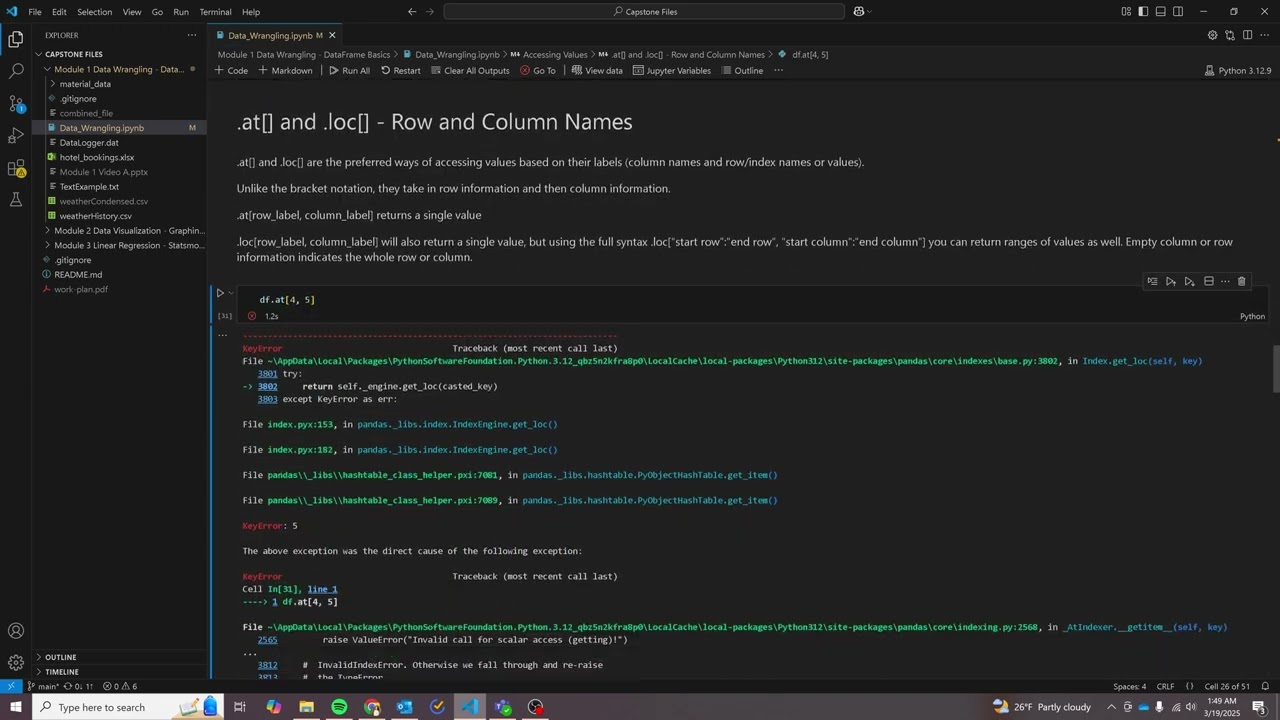Open more cell actions ellipsis
Image resolution: width=1280 pixels, height=720 pixels.
pos(1225,282)
